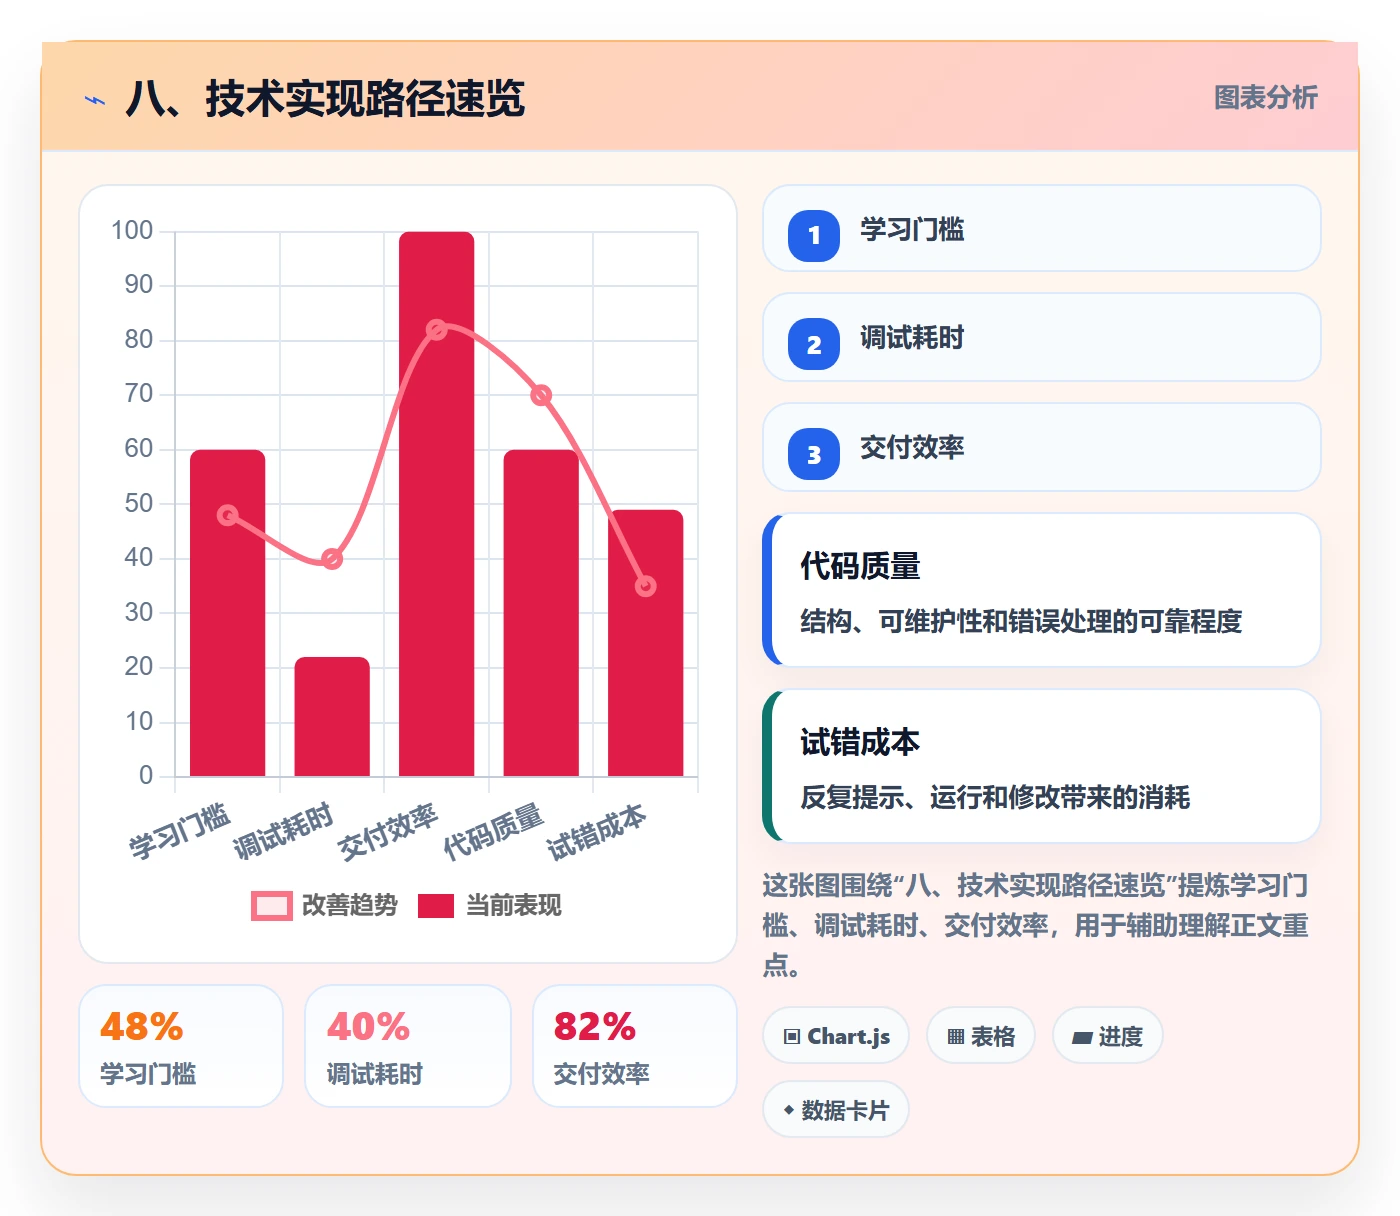Select the 进度 tag

(x=1107, y=1036)
